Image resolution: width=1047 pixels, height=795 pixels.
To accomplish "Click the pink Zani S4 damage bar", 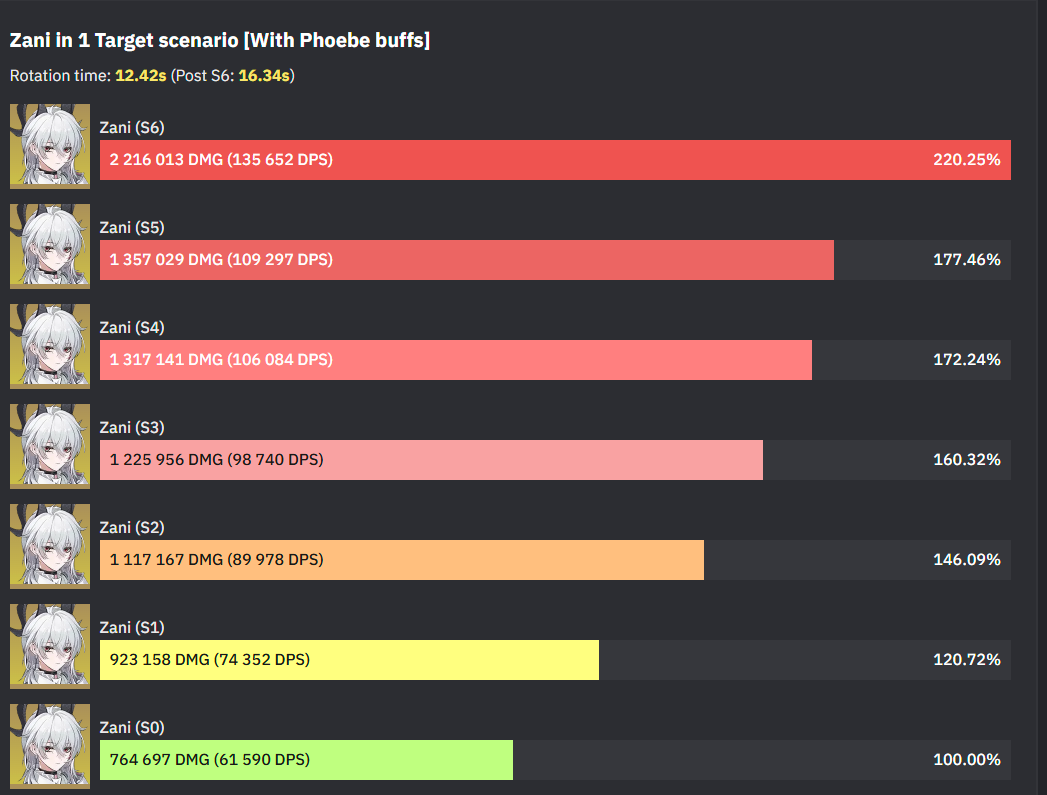I will click(x=455, y=360).
